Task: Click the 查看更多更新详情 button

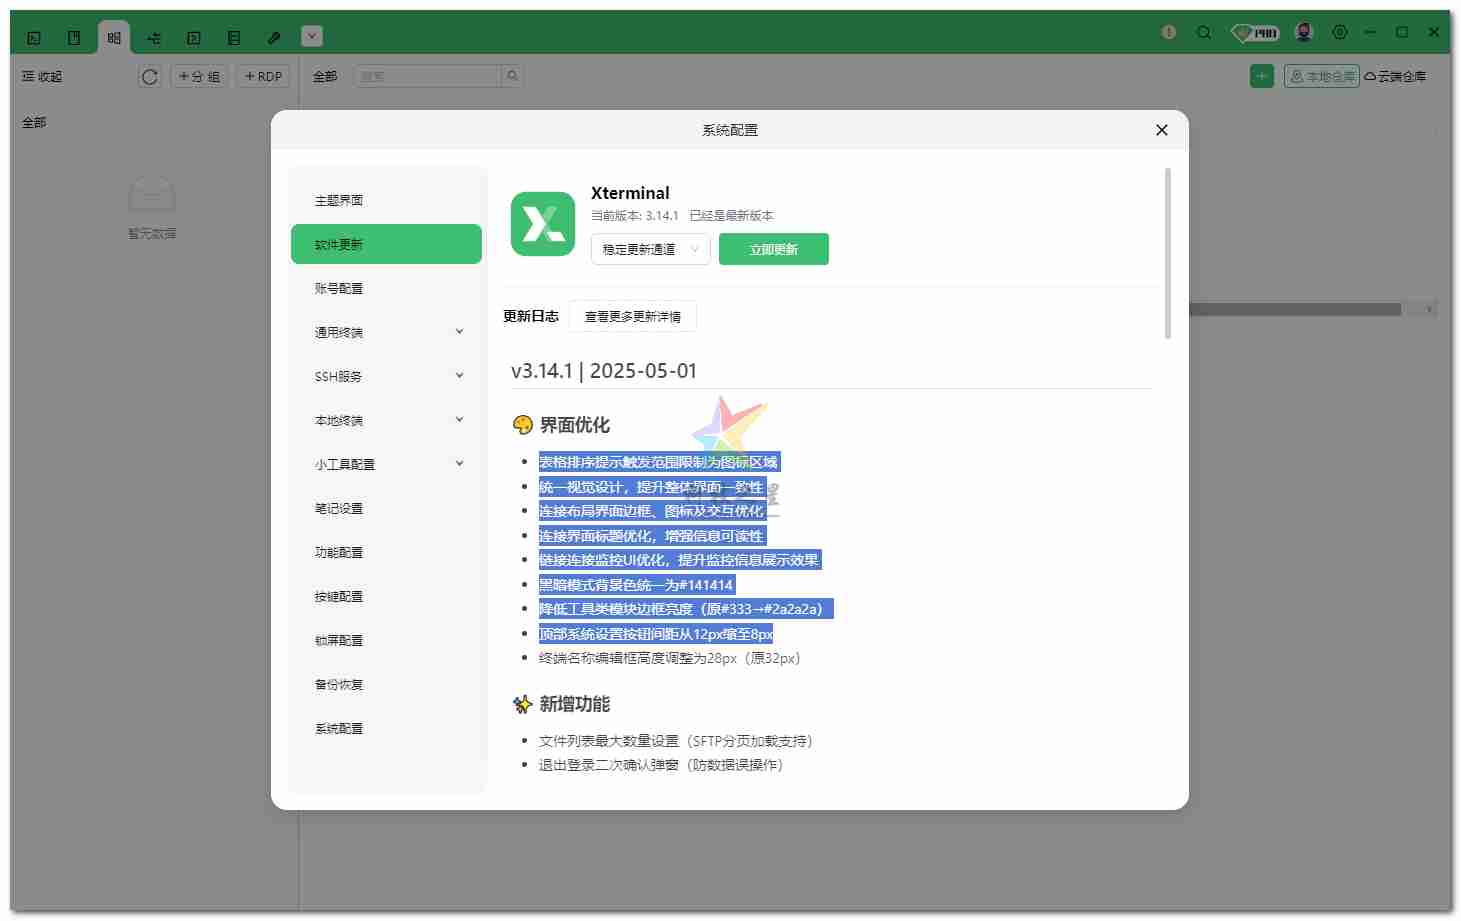Action: click(x=632, y=316)
